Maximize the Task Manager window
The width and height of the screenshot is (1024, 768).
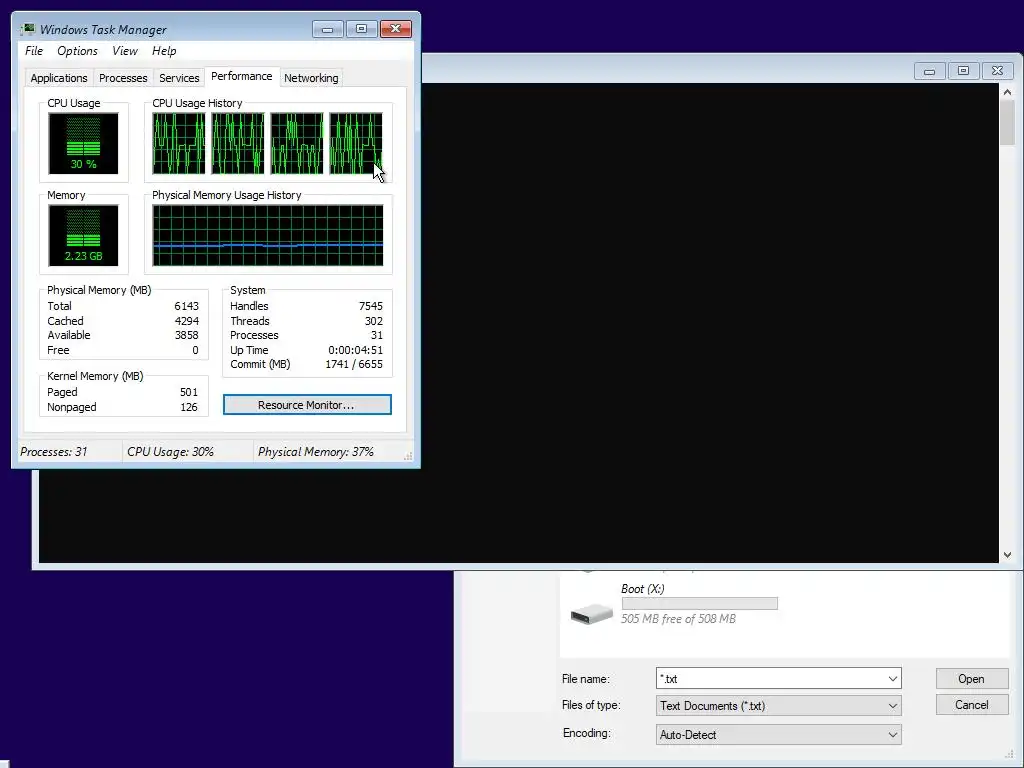[361, 29]
